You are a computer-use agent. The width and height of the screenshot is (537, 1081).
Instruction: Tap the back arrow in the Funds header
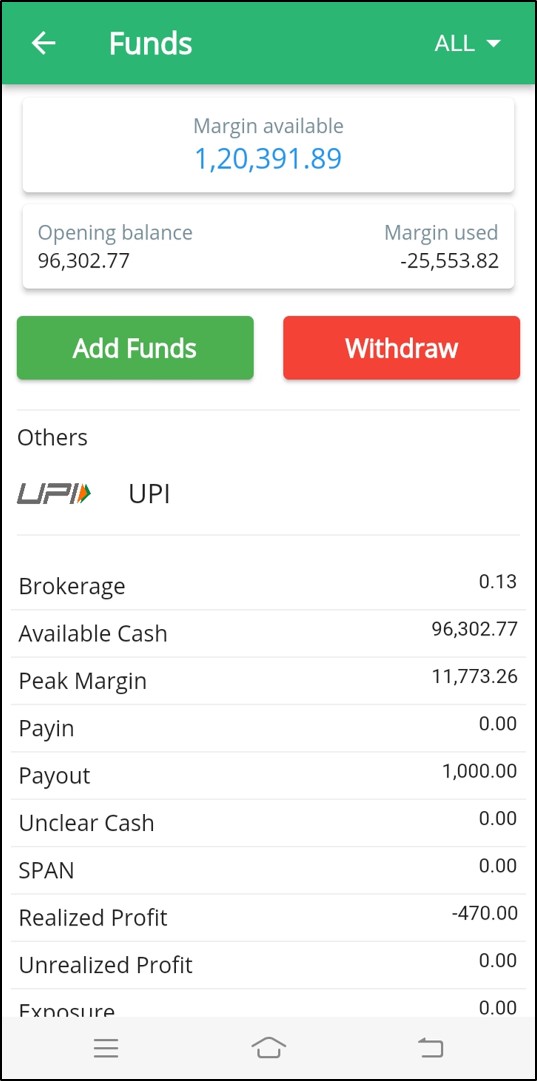click(x=43, y=43)
